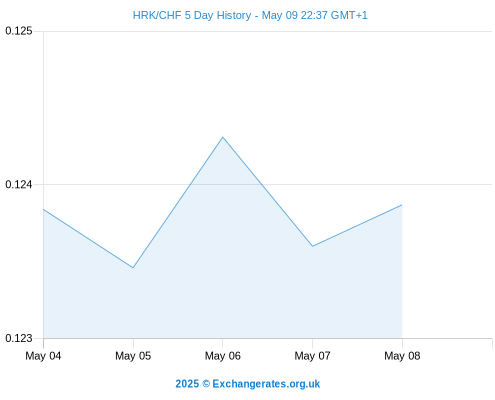Viewport: 495px width, 400px height.
Task: Click the 0.125 y-axis label
Action: (19, 31)
